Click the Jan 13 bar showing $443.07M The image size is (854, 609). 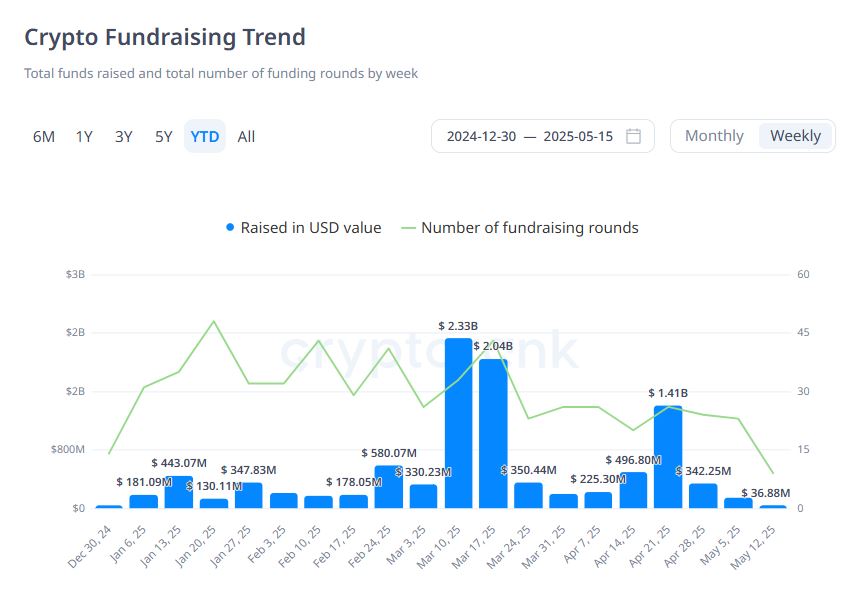point(178,492)
